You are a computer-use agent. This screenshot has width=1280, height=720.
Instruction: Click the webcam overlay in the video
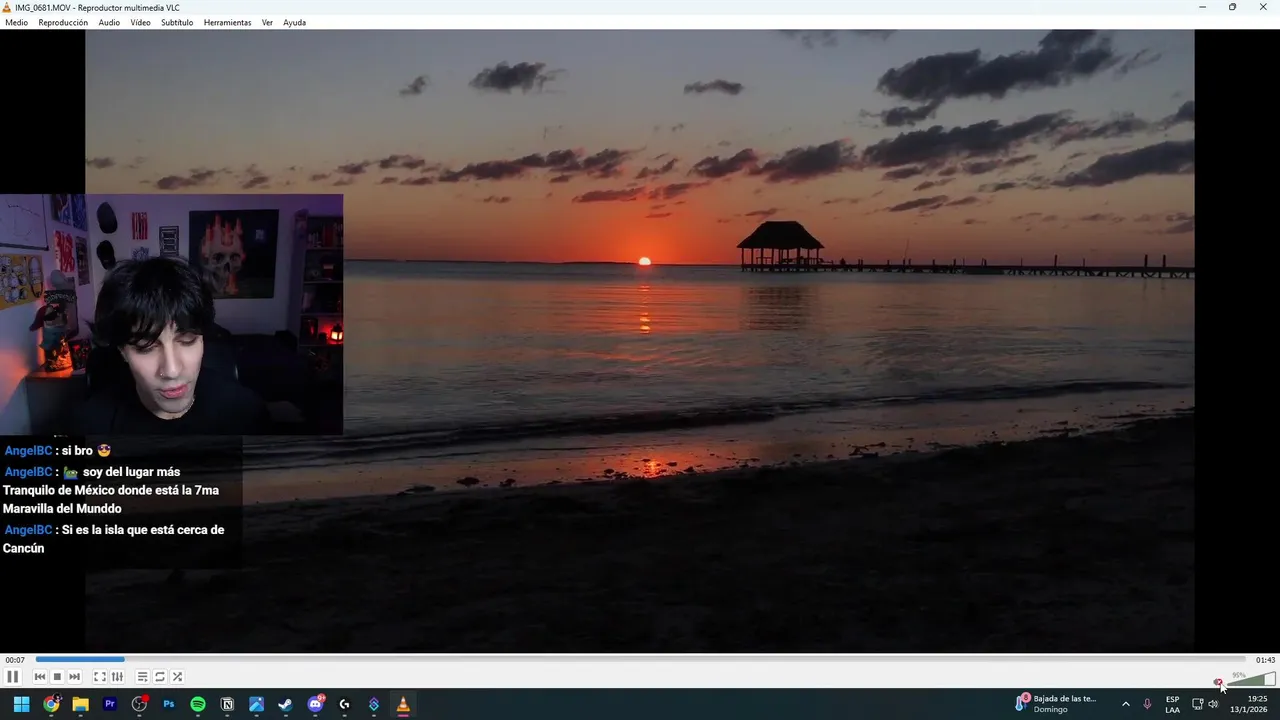[x=171, y=314]
